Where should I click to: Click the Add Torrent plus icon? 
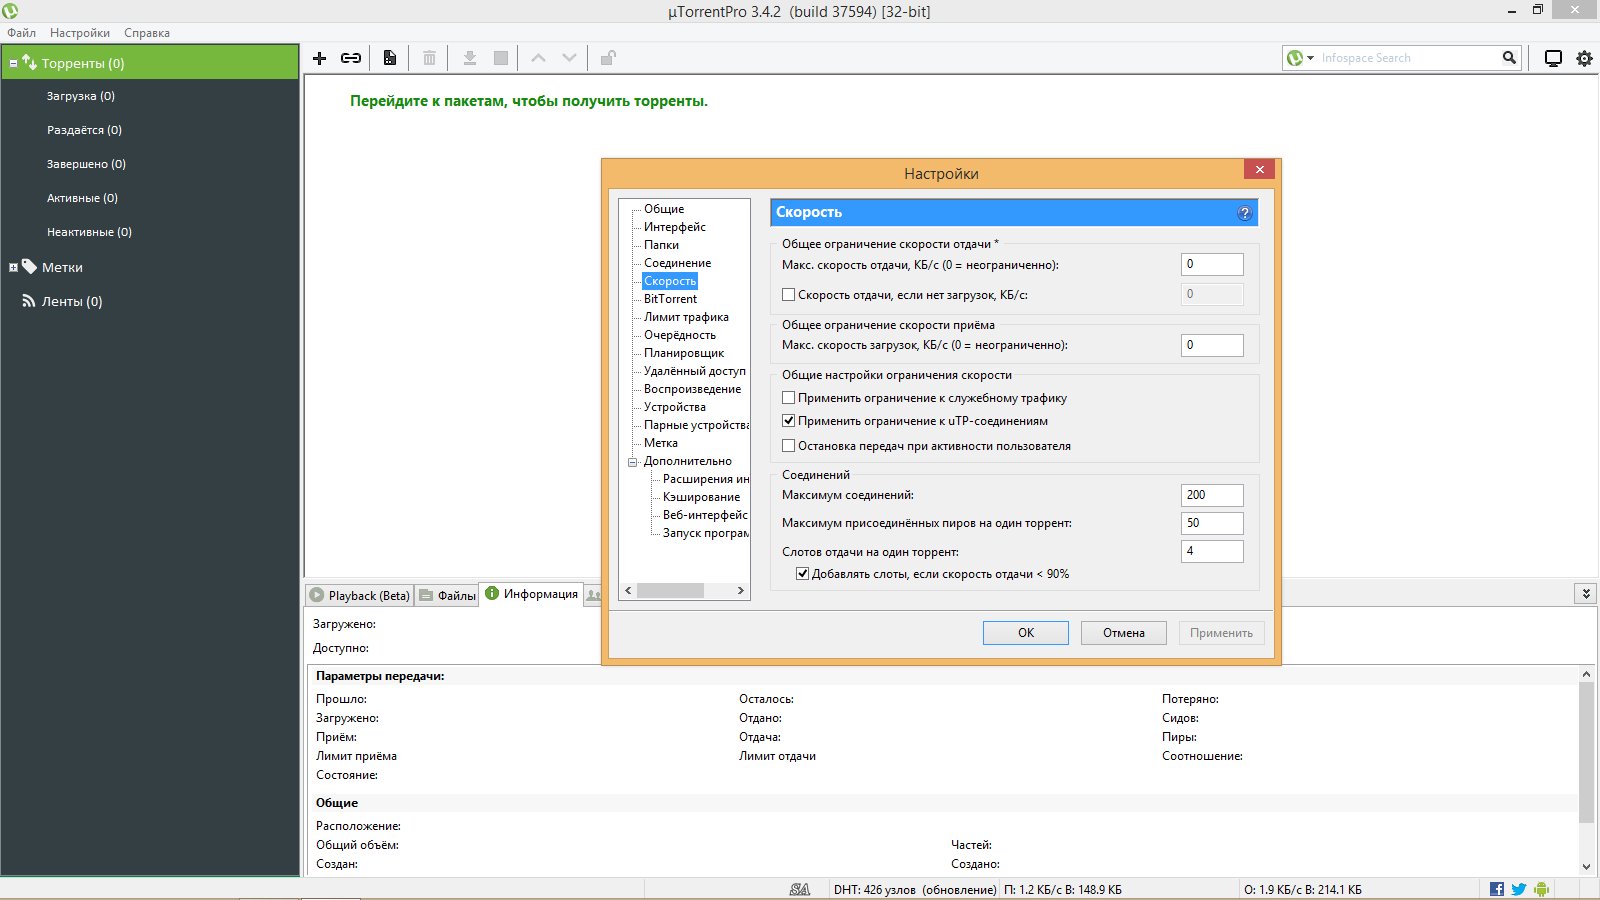click(320, 58)
